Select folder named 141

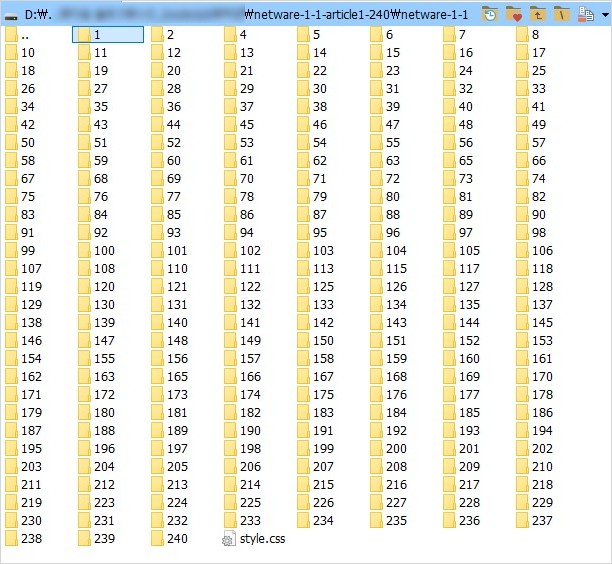(x=243, y=322)
